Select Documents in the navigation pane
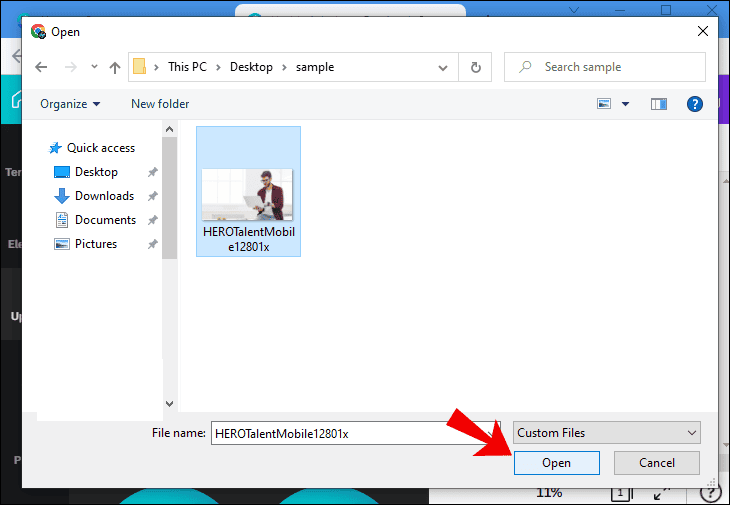This screenshot has width=730, height=505. pyautogui.click(x=105, y=220)
